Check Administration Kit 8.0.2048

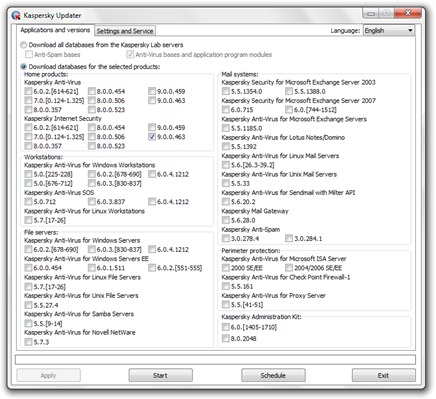[x=226, y=339]
